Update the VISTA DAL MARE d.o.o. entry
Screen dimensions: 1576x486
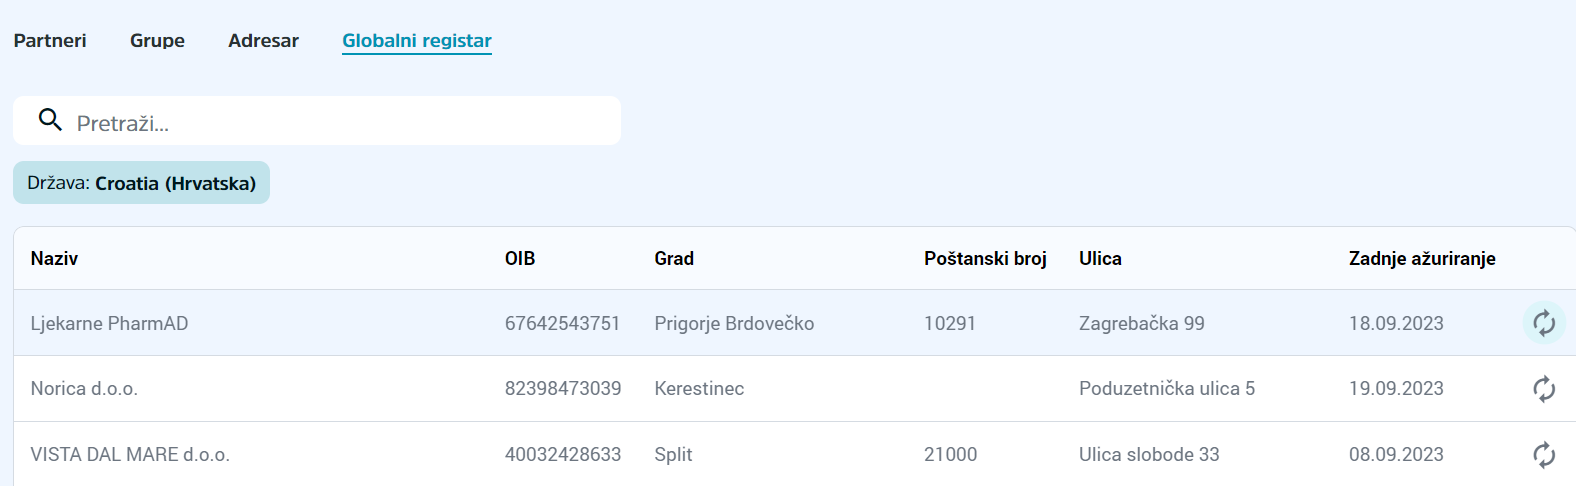coord(1544,455)
